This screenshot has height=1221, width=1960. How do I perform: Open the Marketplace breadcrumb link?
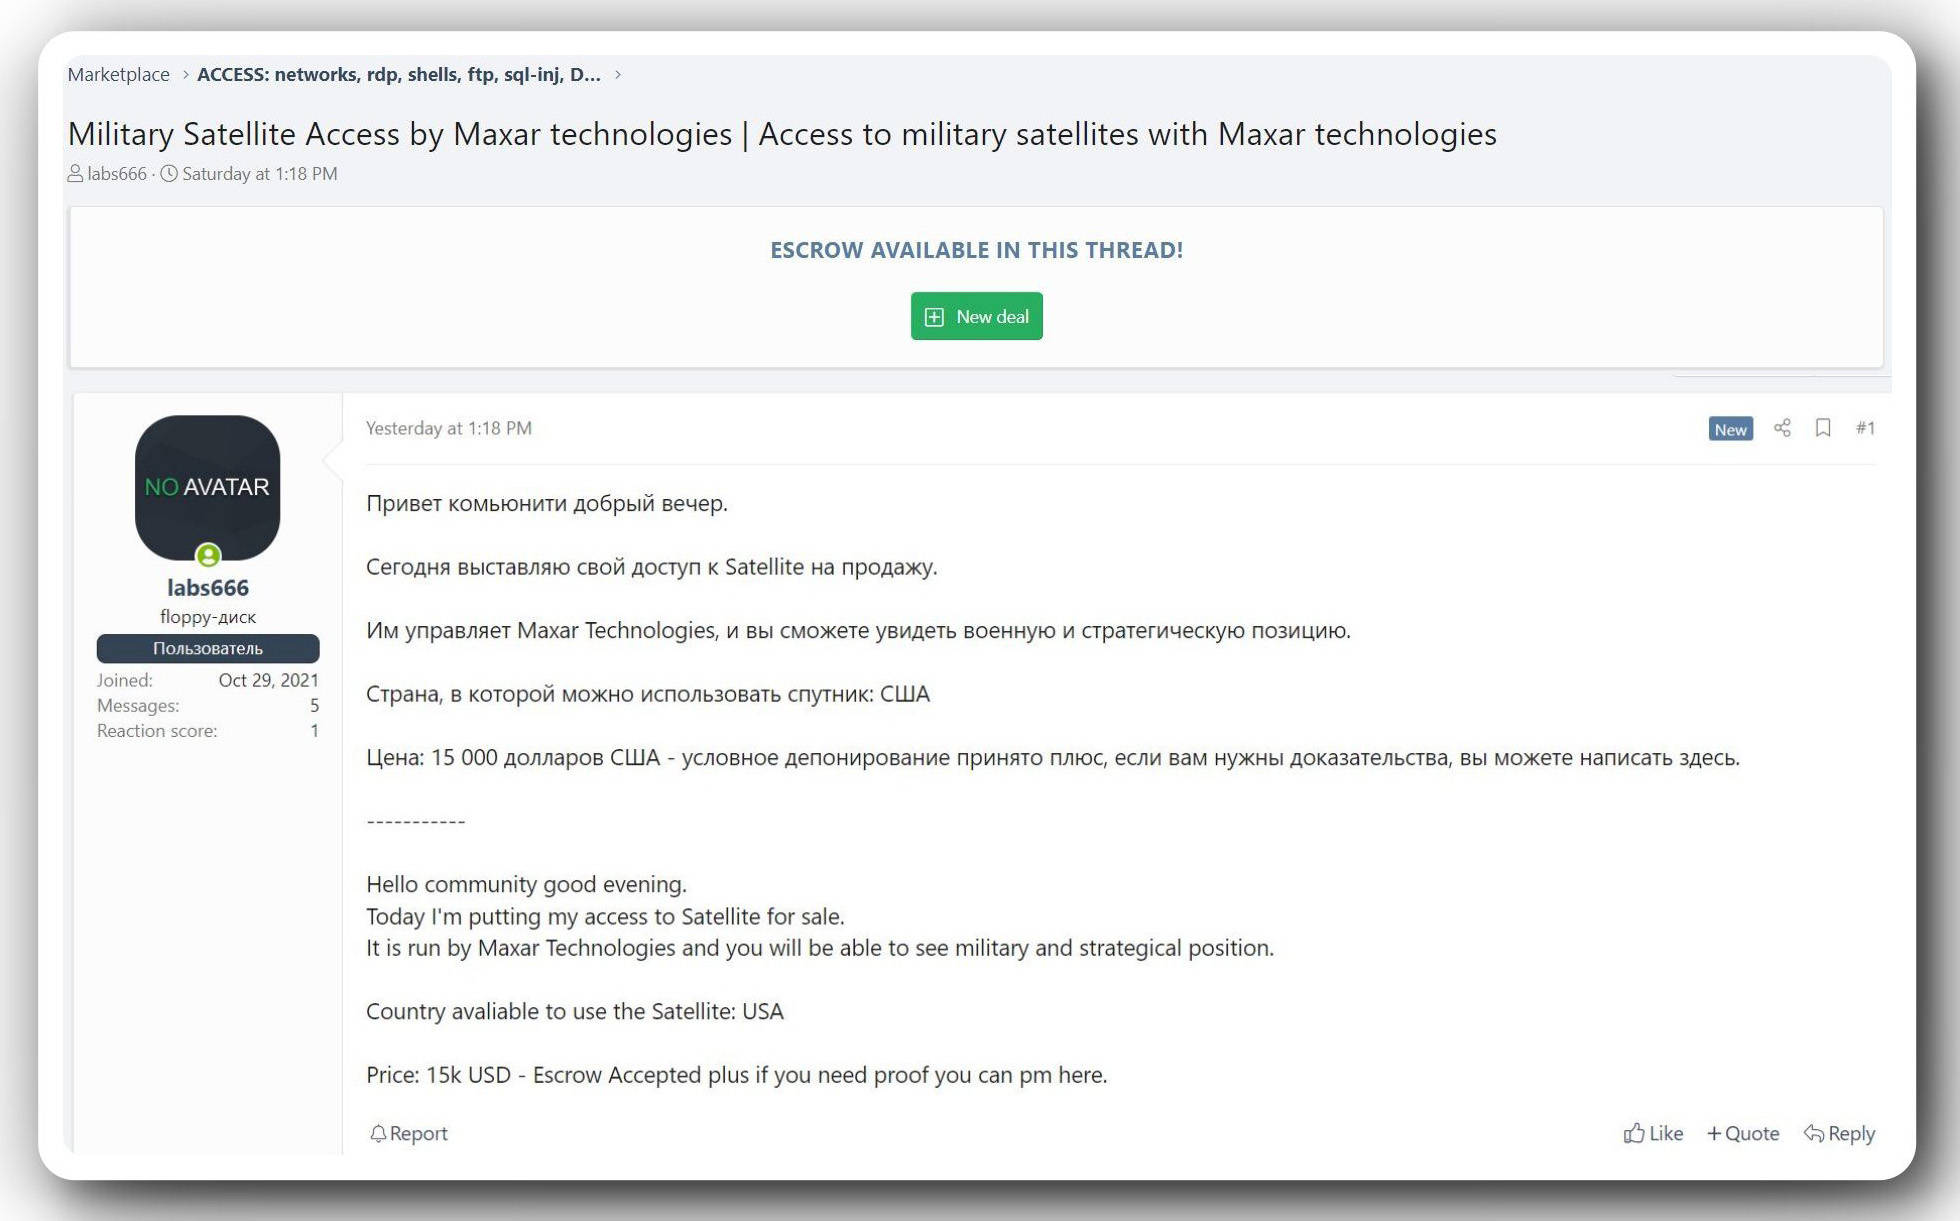(119, 75)
